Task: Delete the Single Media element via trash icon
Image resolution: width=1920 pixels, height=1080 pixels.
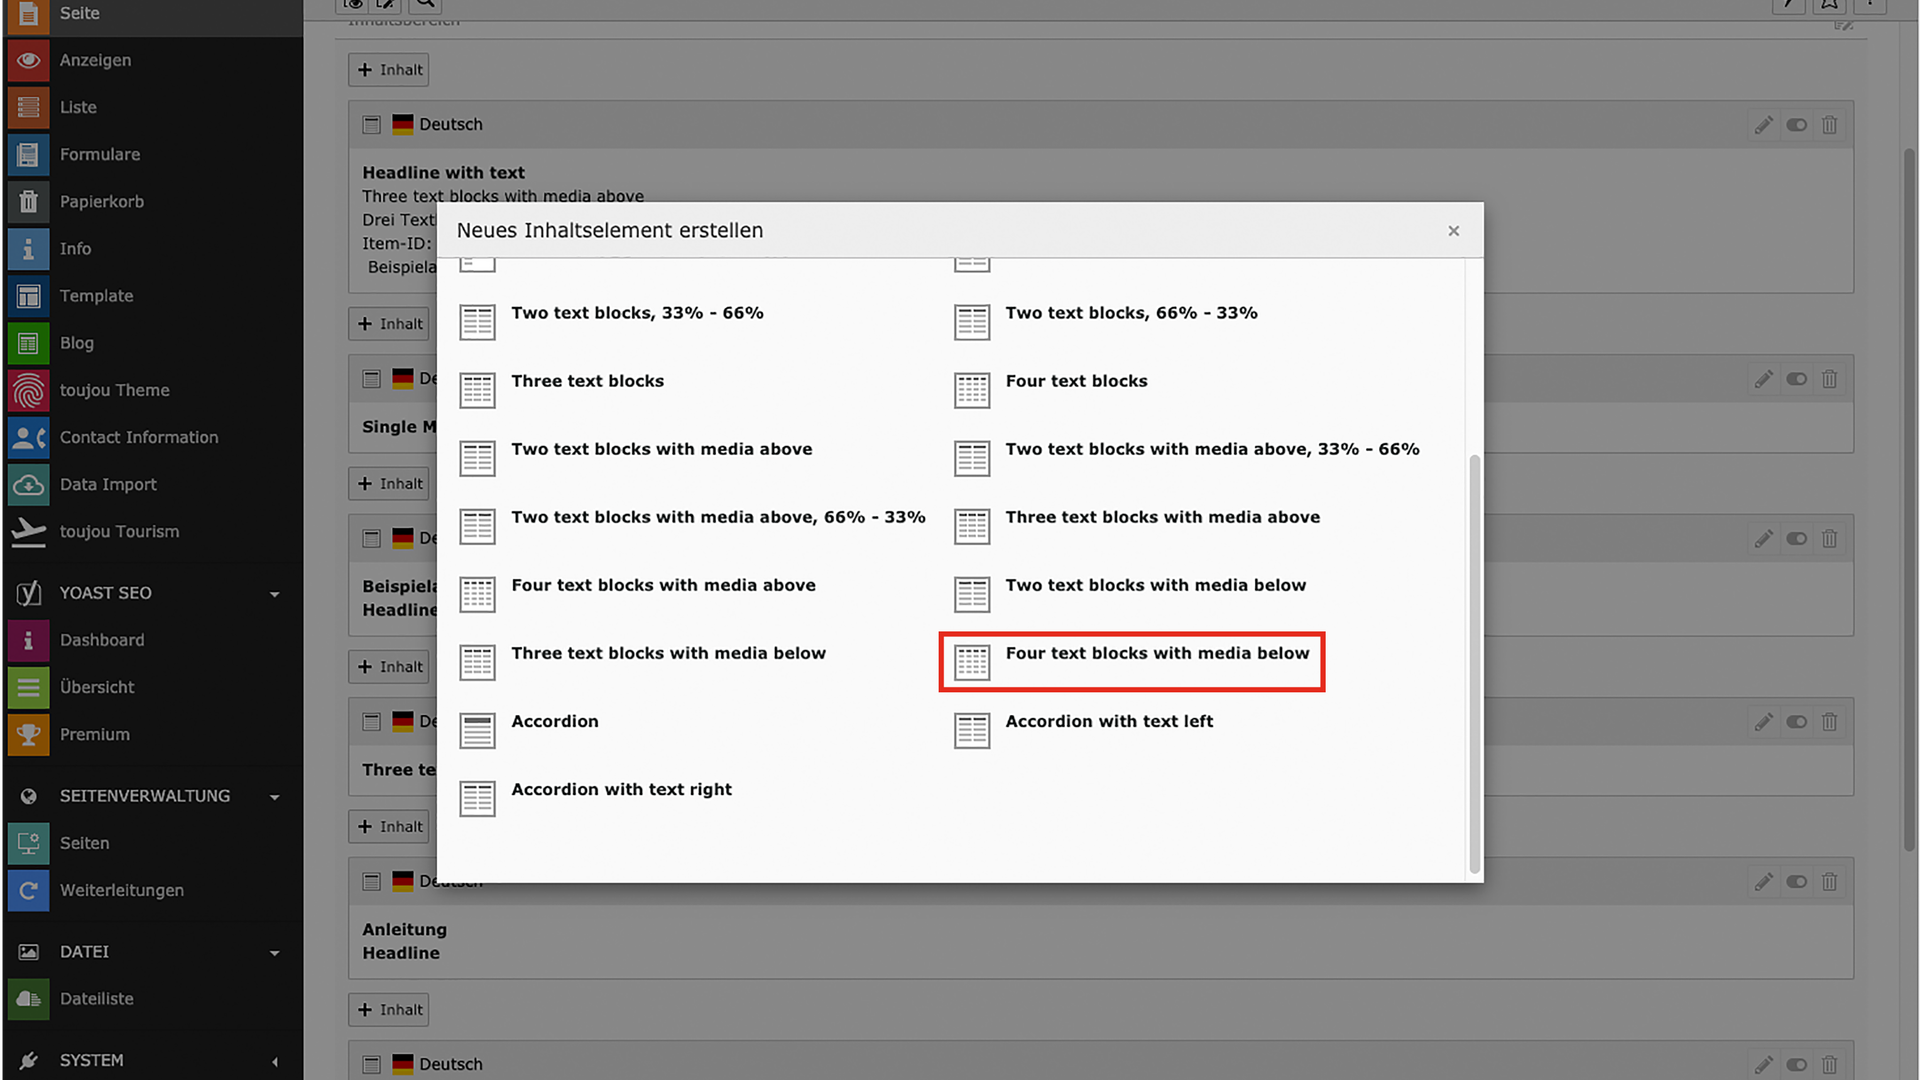Action: 1829,379
